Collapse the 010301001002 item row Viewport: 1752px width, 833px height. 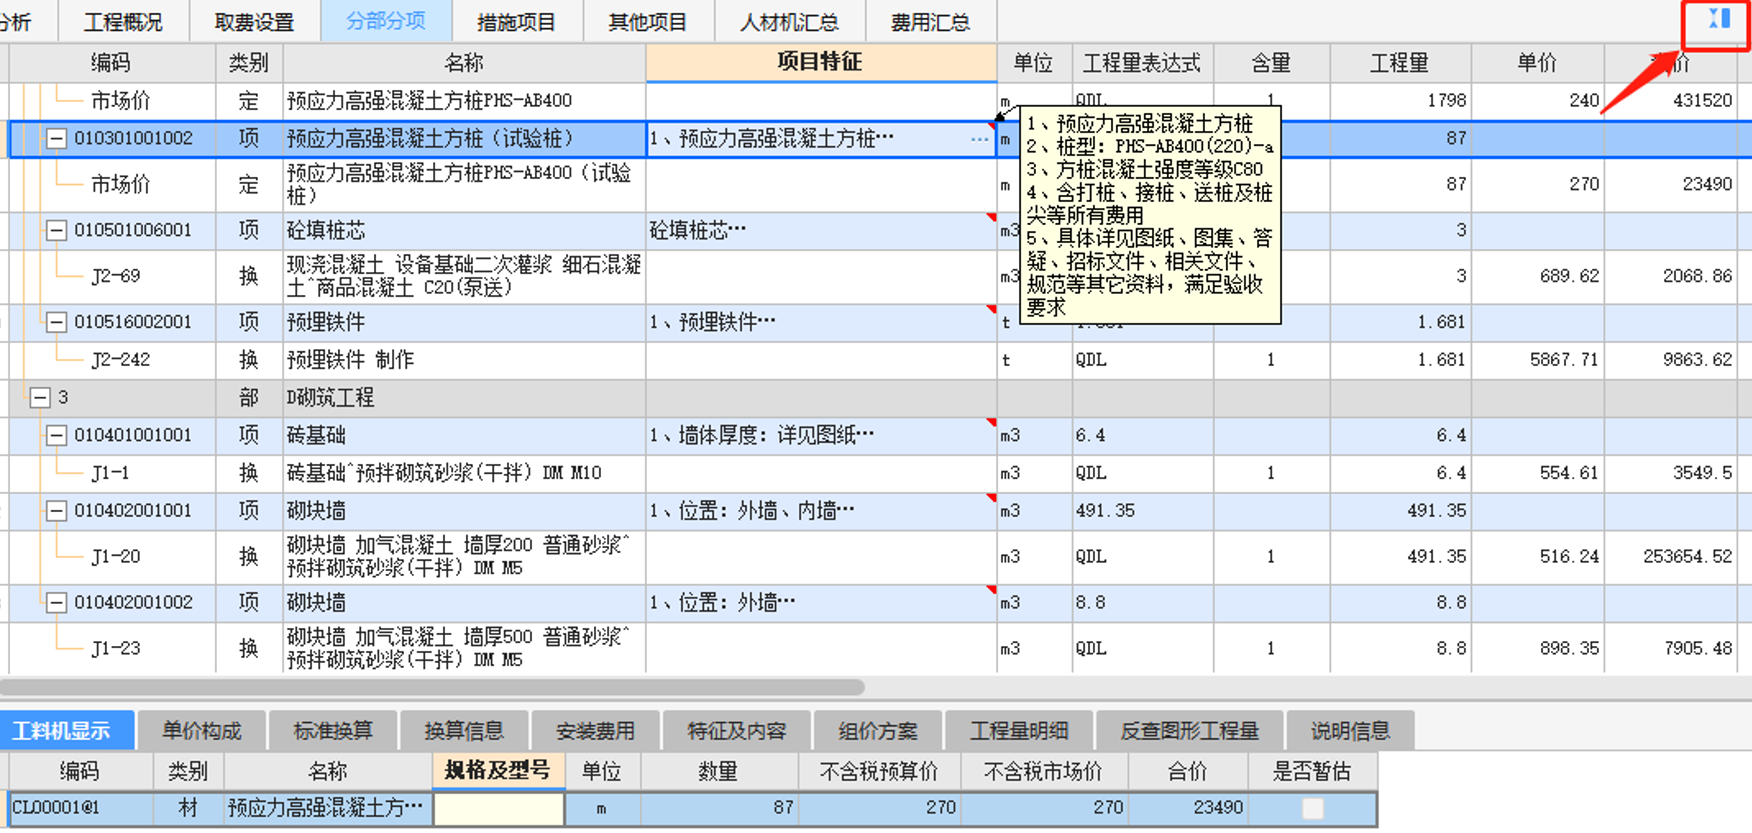pos(57,139)
